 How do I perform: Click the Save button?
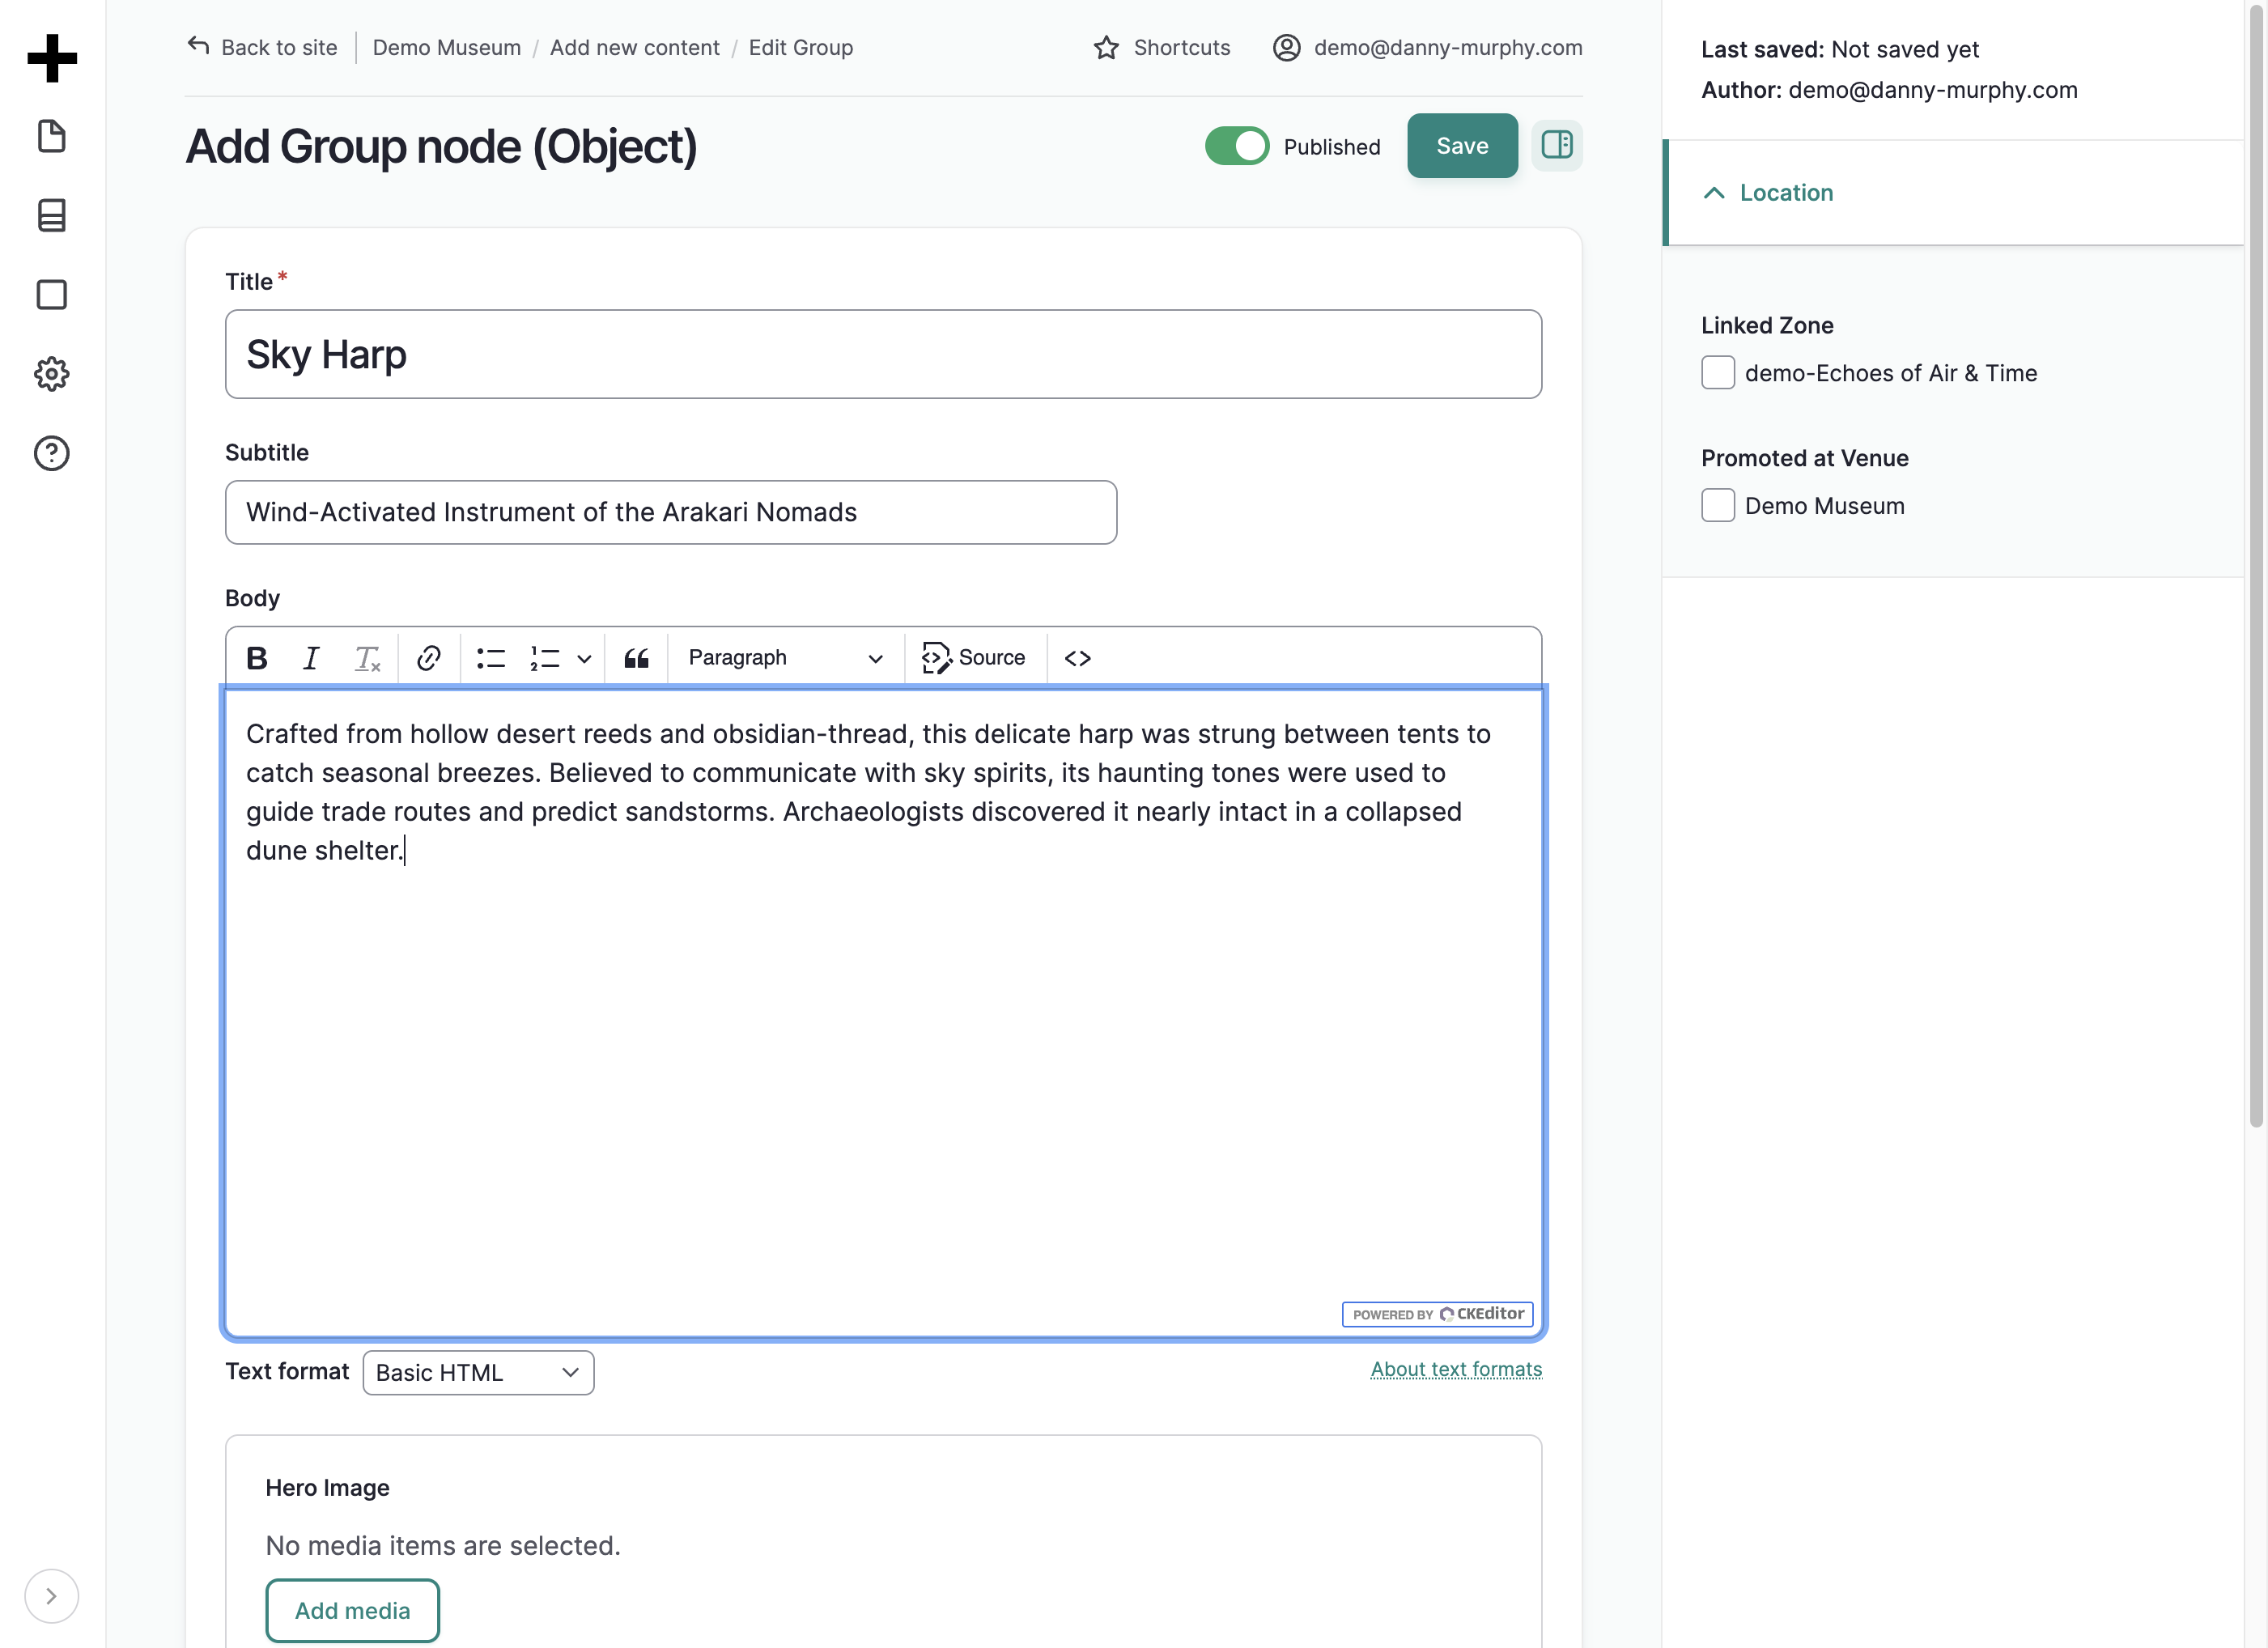click(x=1462, y=146)
